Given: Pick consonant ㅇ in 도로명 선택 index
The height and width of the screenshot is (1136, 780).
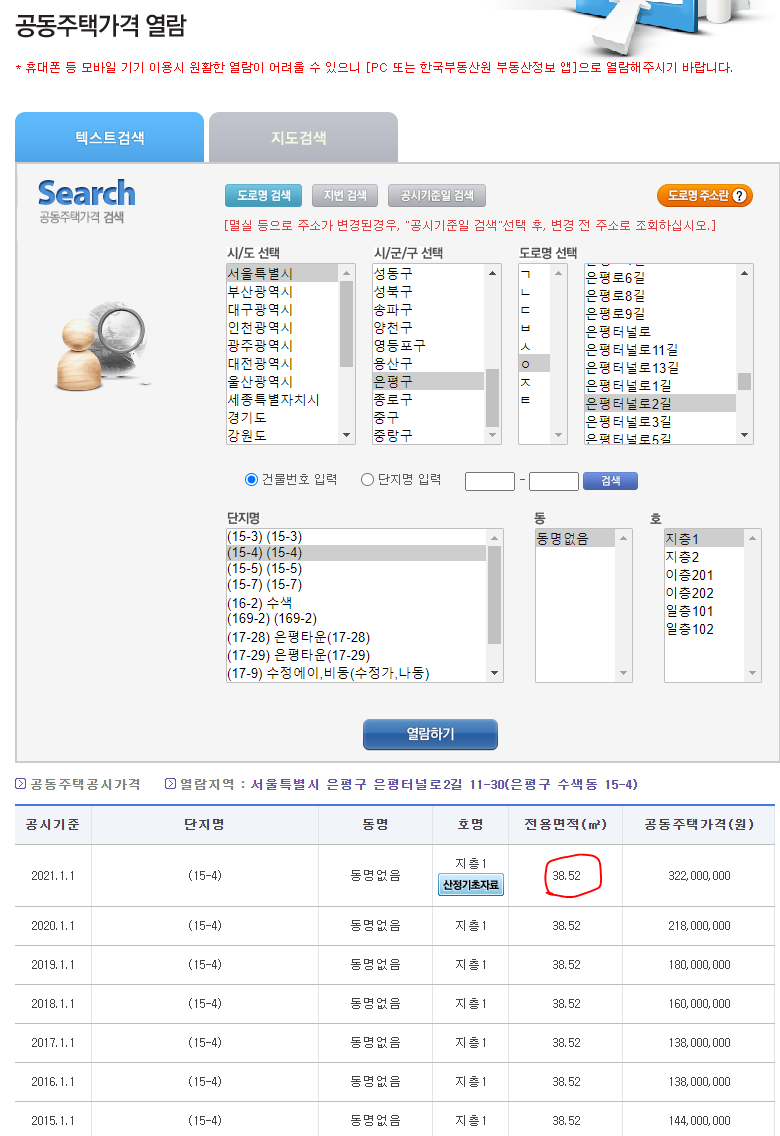Looking at the screenshot, I should [x=534, y=364].
